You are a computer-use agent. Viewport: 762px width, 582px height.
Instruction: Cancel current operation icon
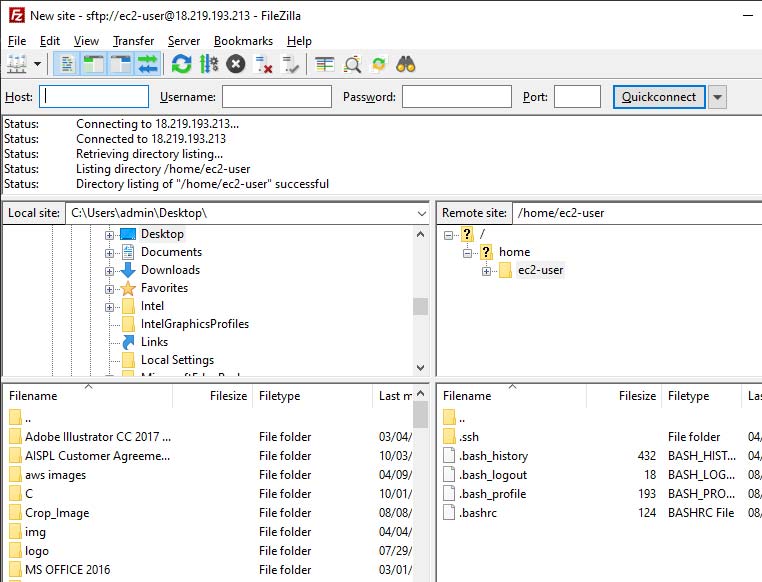[236, 64]
